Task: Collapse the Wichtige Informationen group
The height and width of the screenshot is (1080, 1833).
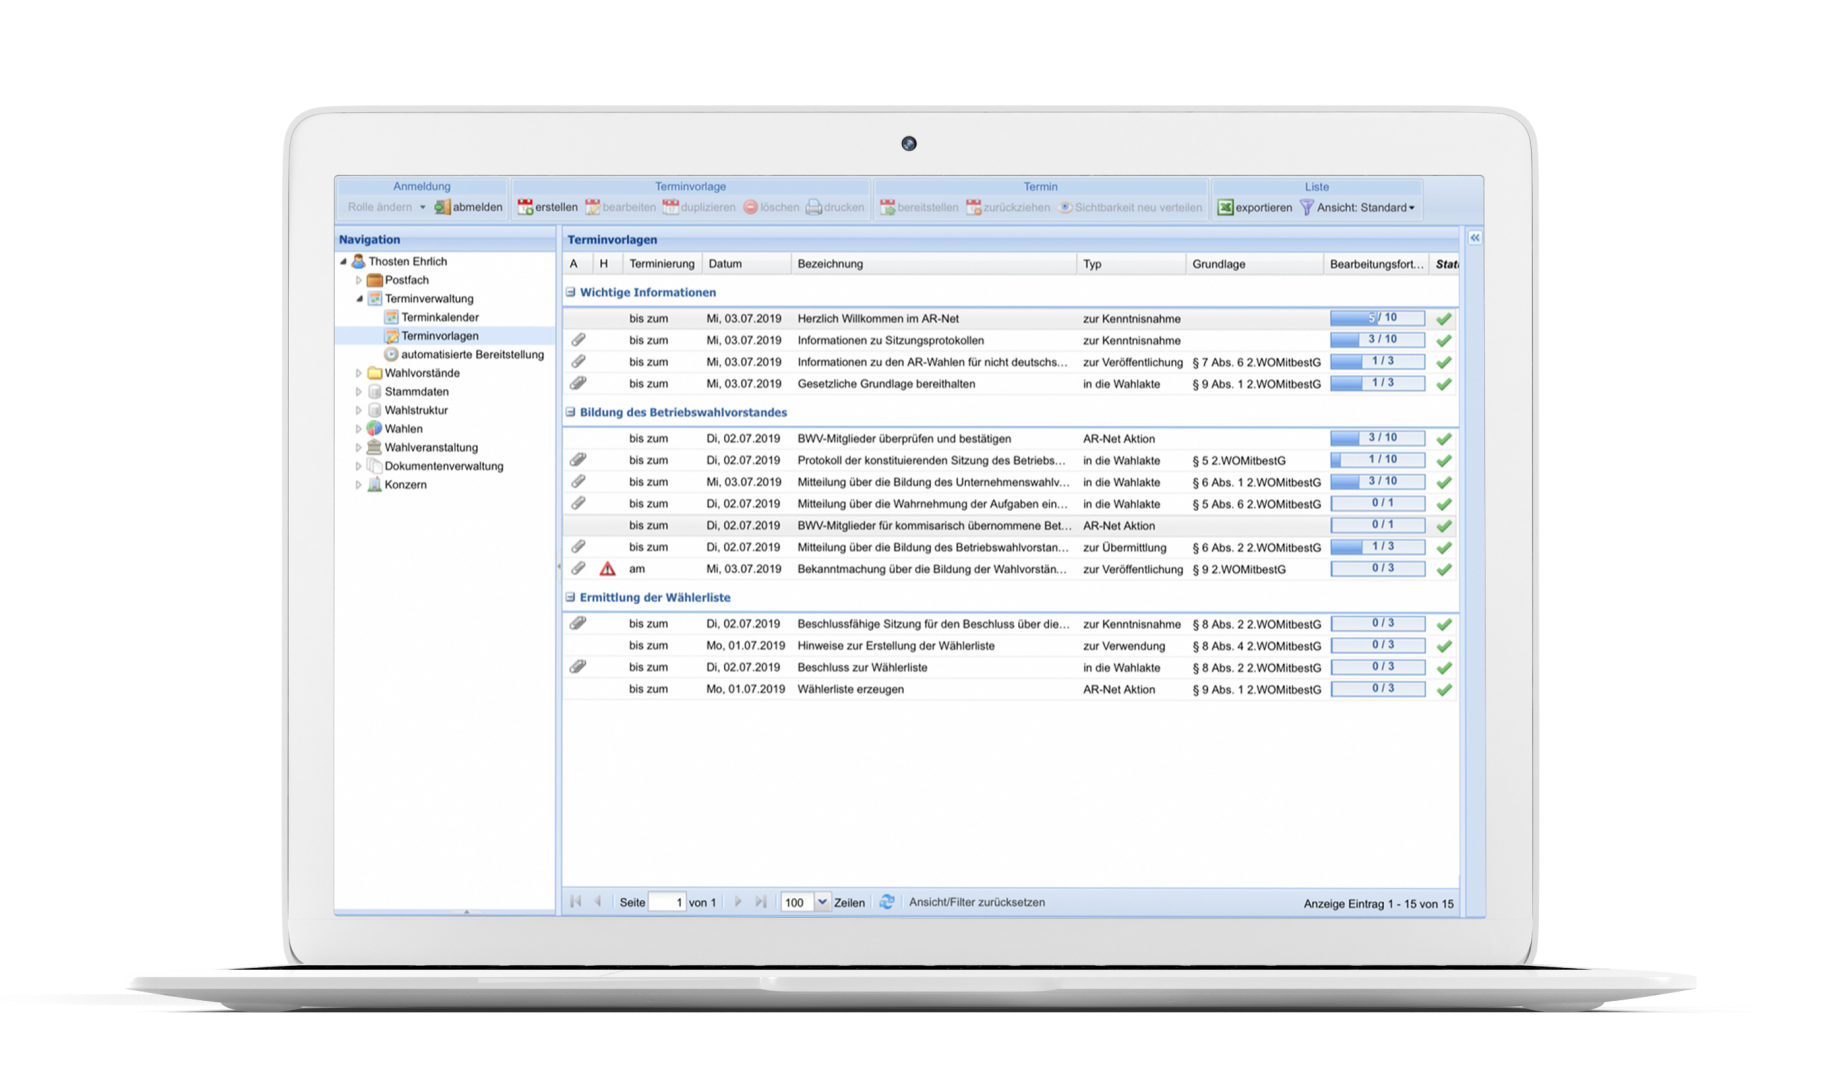Action: 571,293
